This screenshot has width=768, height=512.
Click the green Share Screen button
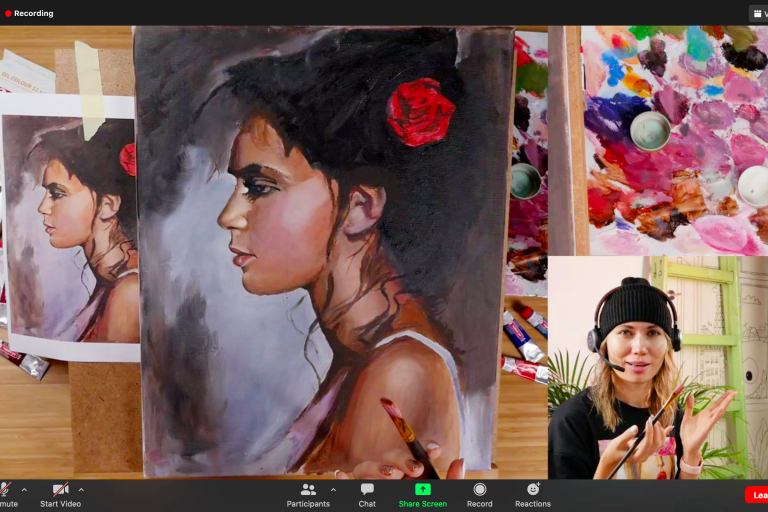[423, 495]
